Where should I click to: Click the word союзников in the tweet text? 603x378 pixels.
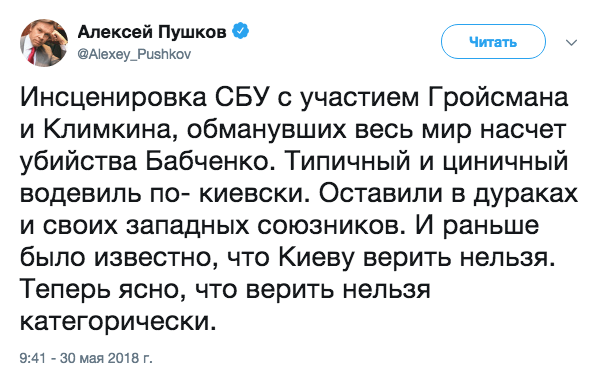click(331, 225)
